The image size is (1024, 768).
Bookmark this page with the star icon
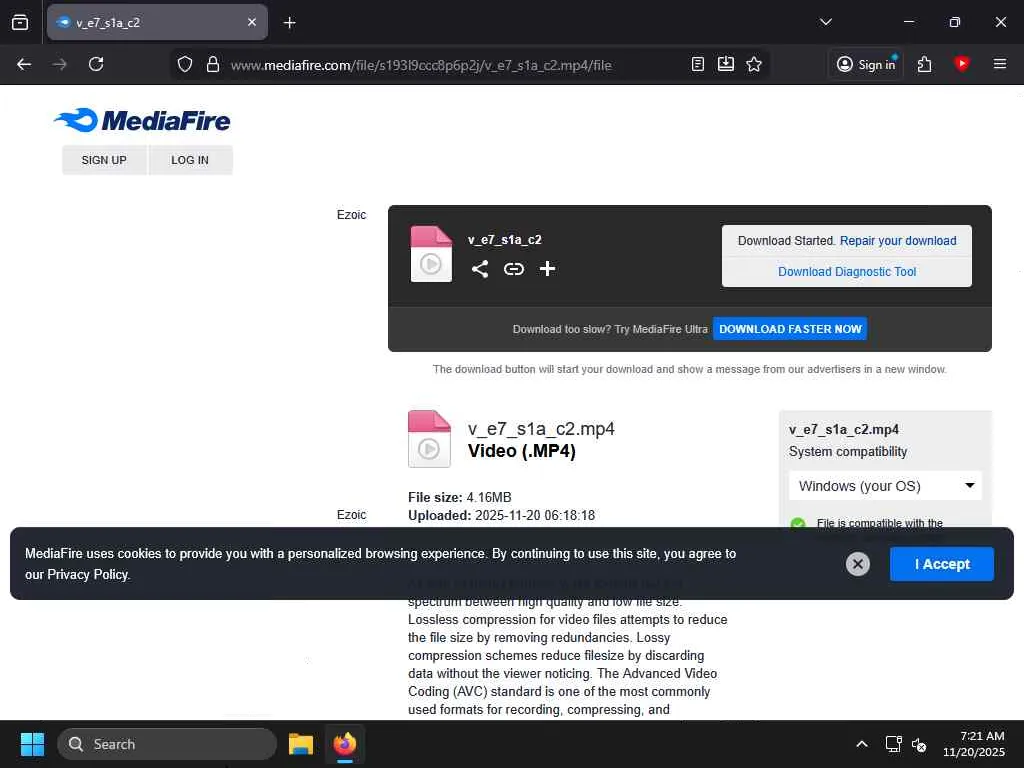click(x=754, y=64)
